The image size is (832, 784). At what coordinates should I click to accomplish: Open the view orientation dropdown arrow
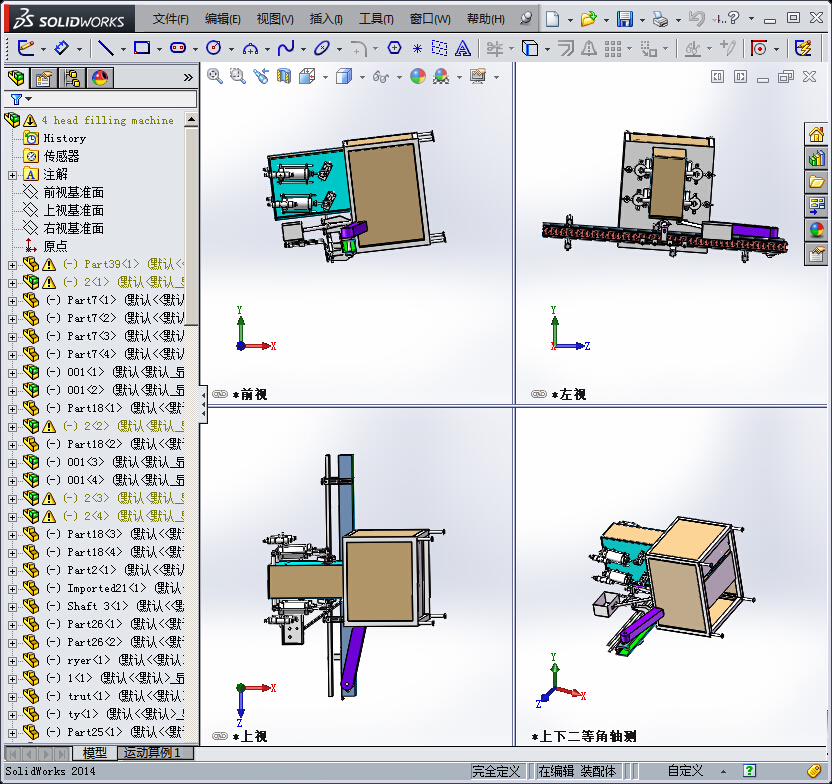point(325,77)
